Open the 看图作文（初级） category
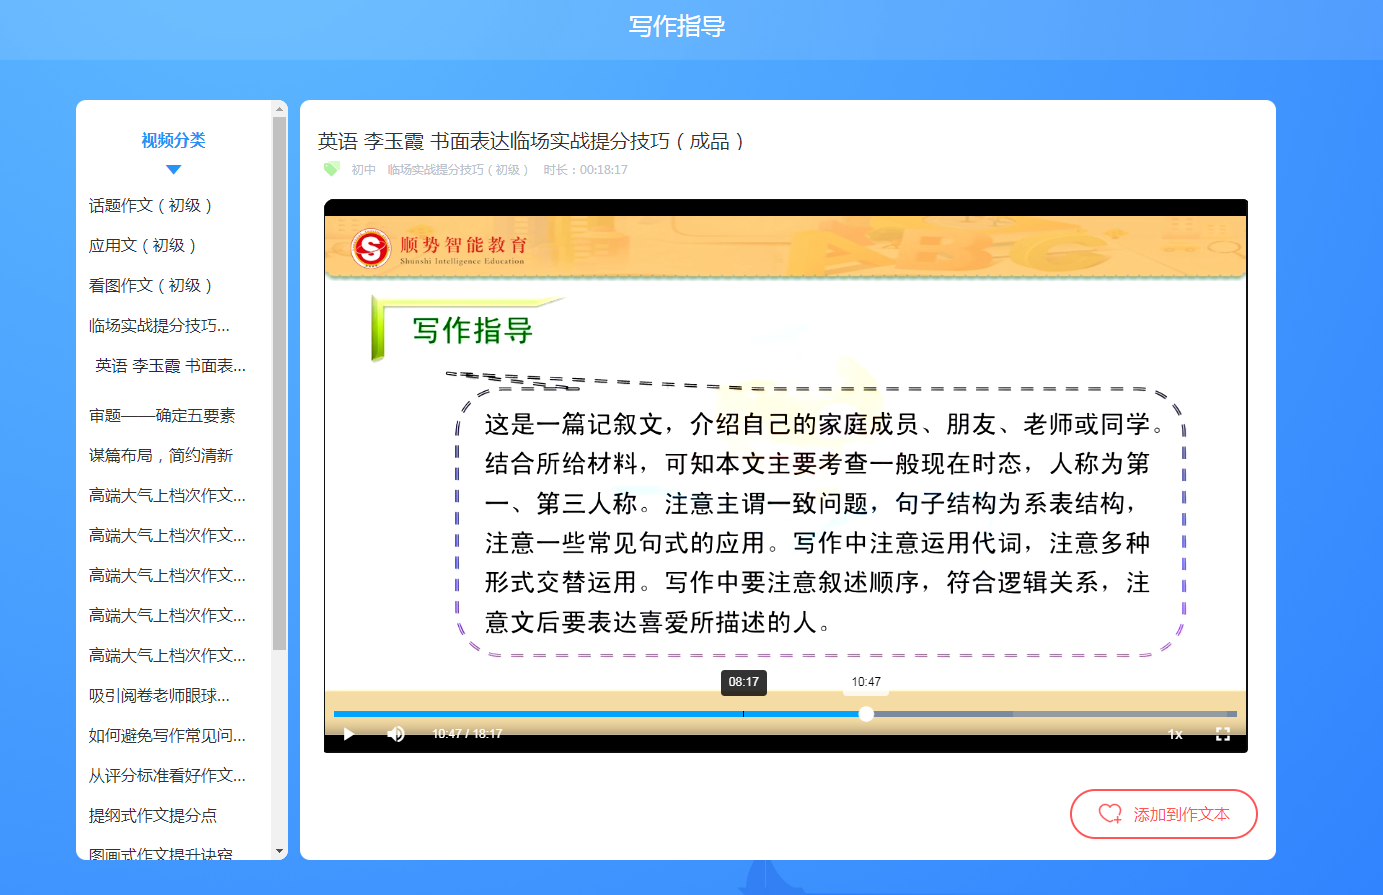The height and width of the screenshot is (895, 1383). coord(151,285)
